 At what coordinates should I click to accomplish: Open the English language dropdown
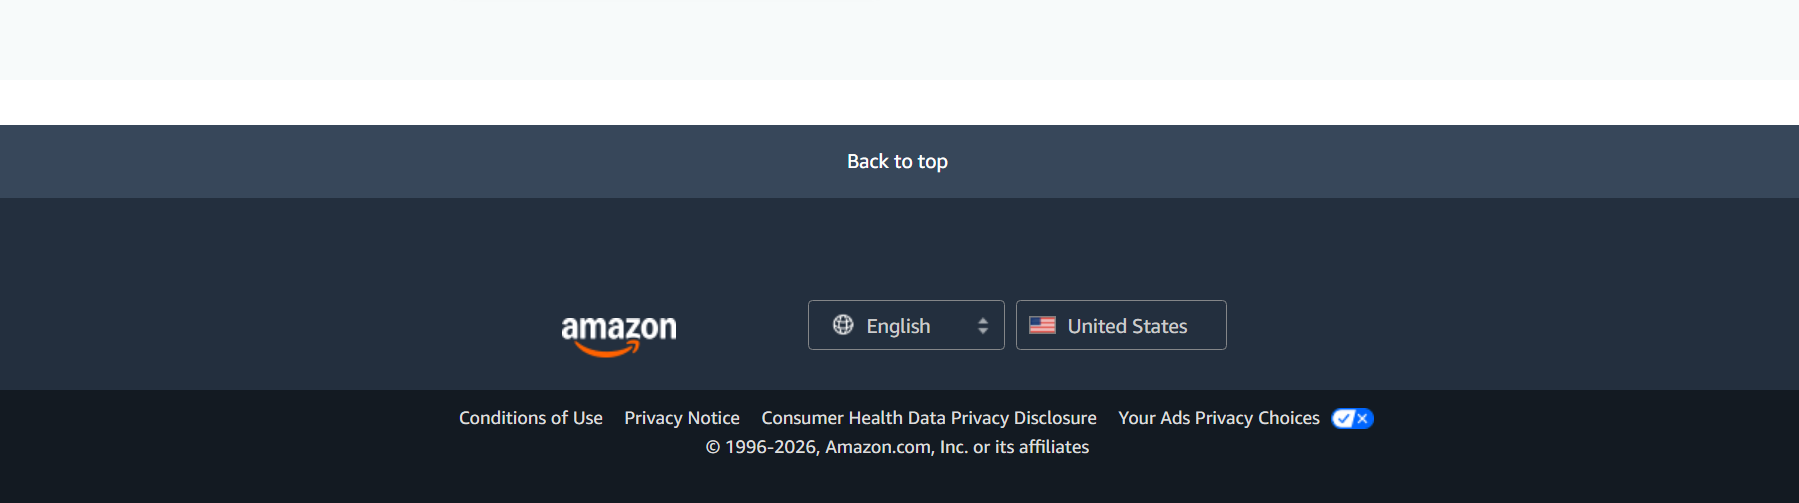click(x=905, y=325)
